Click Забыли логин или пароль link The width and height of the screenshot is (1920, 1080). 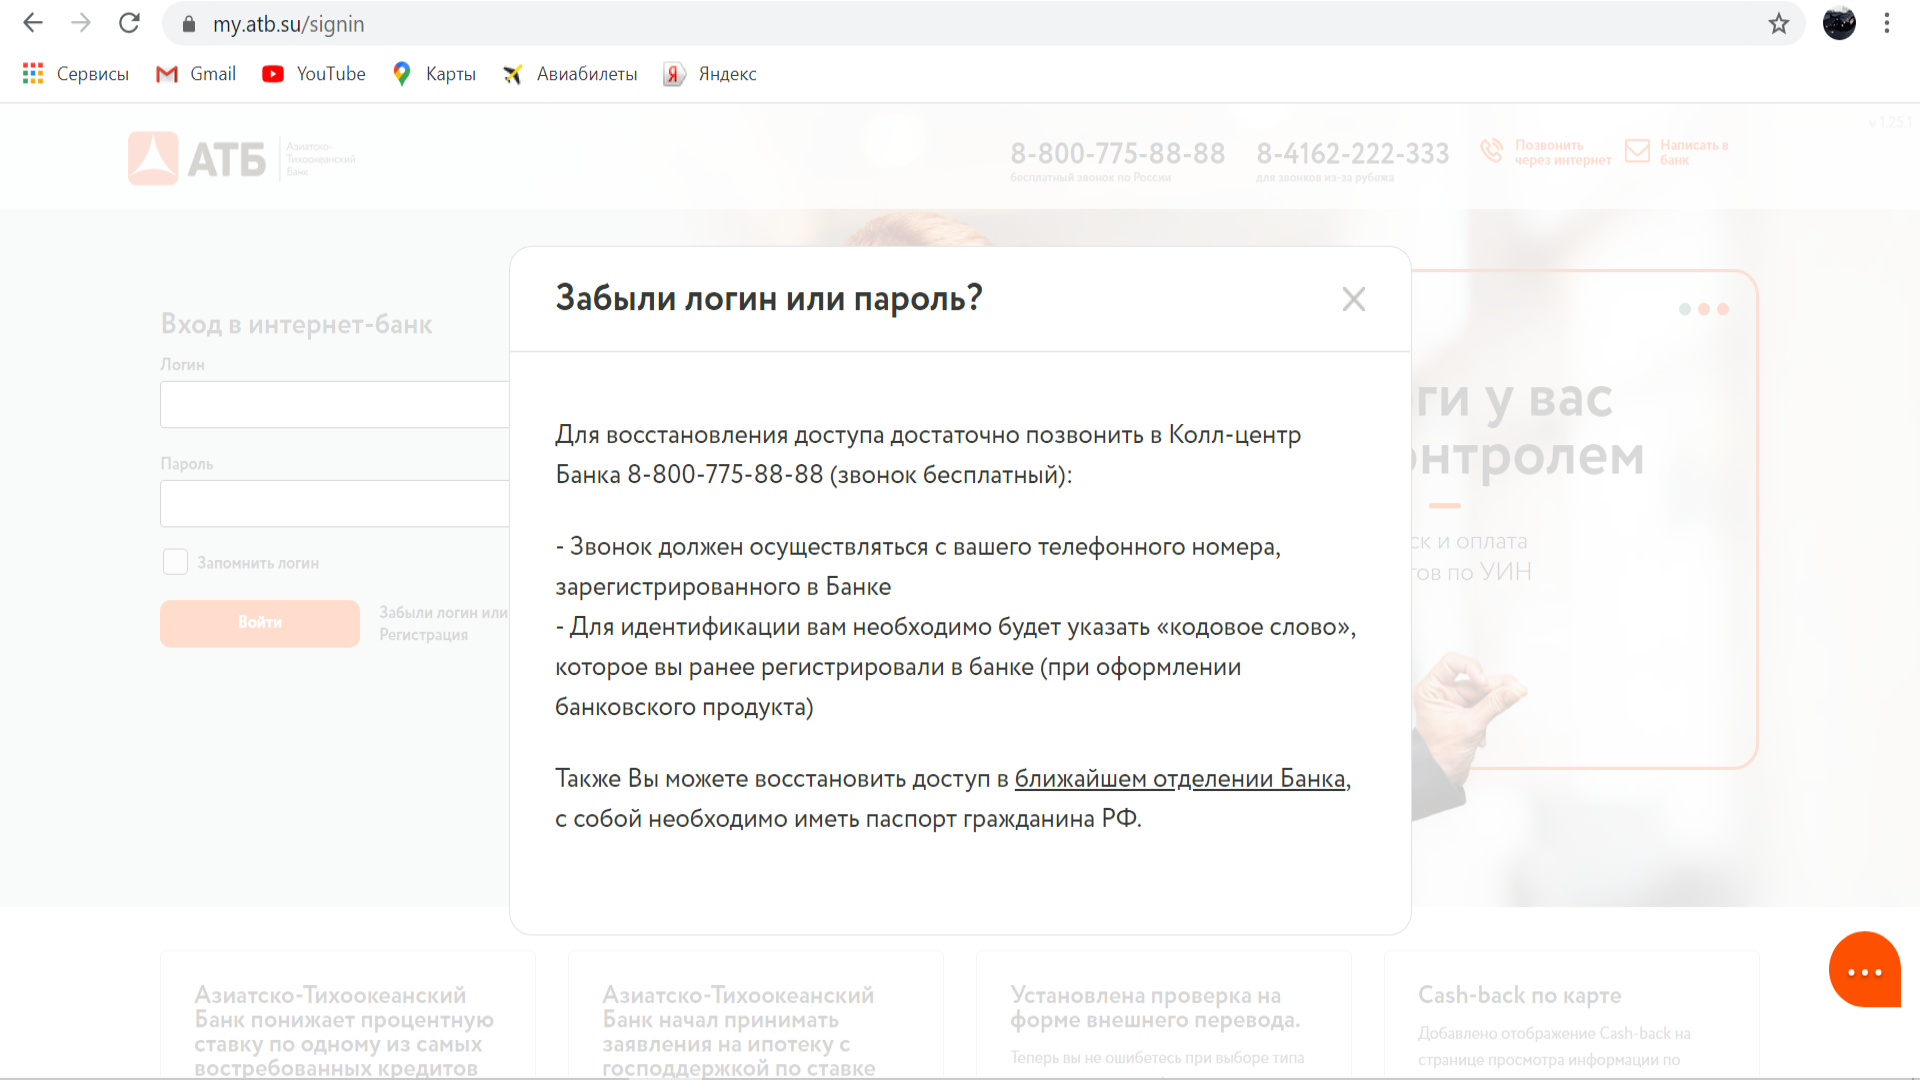pyautogui.click(x=444, y=612)
